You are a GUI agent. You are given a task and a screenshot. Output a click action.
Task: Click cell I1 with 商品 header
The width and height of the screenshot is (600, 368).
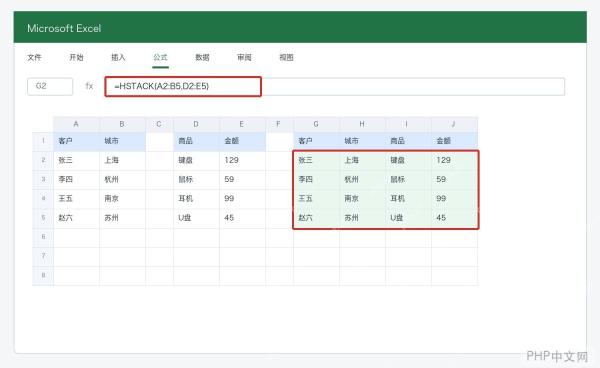tap(408, 141)
